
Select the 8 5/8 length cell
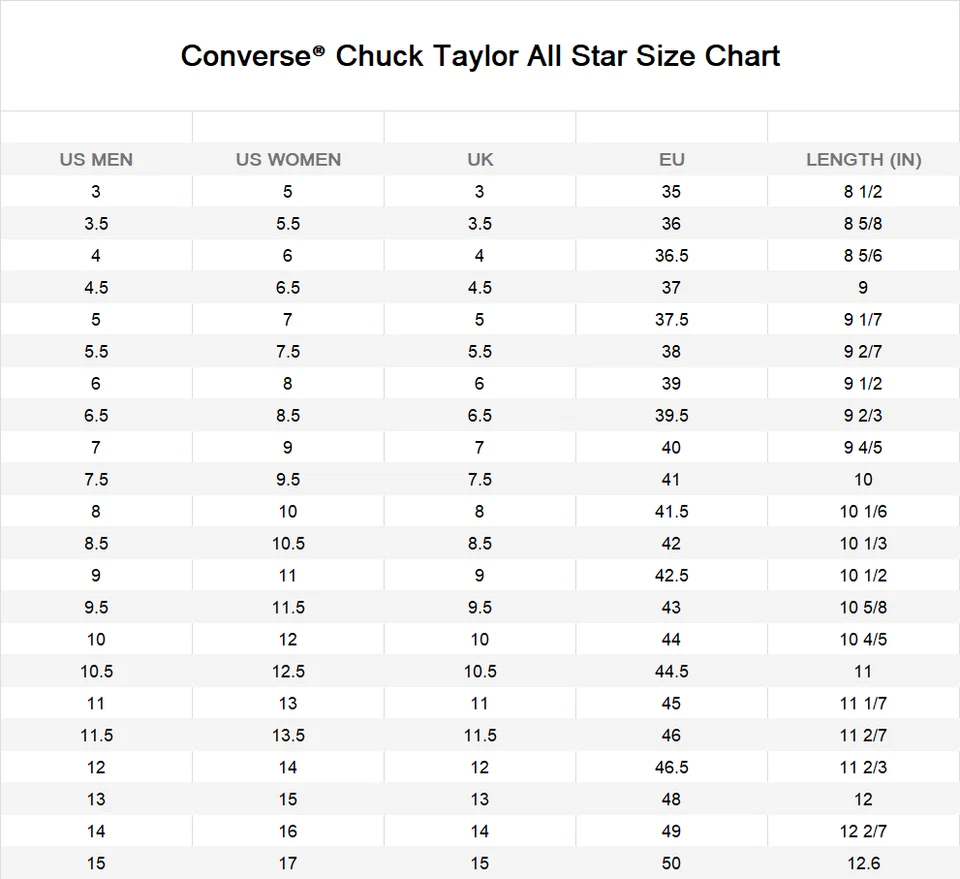[x=863, y=224]
